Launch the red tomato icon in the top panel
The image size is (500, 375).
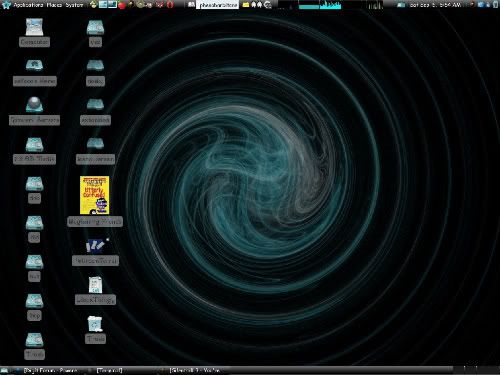(x=122, y=5)
